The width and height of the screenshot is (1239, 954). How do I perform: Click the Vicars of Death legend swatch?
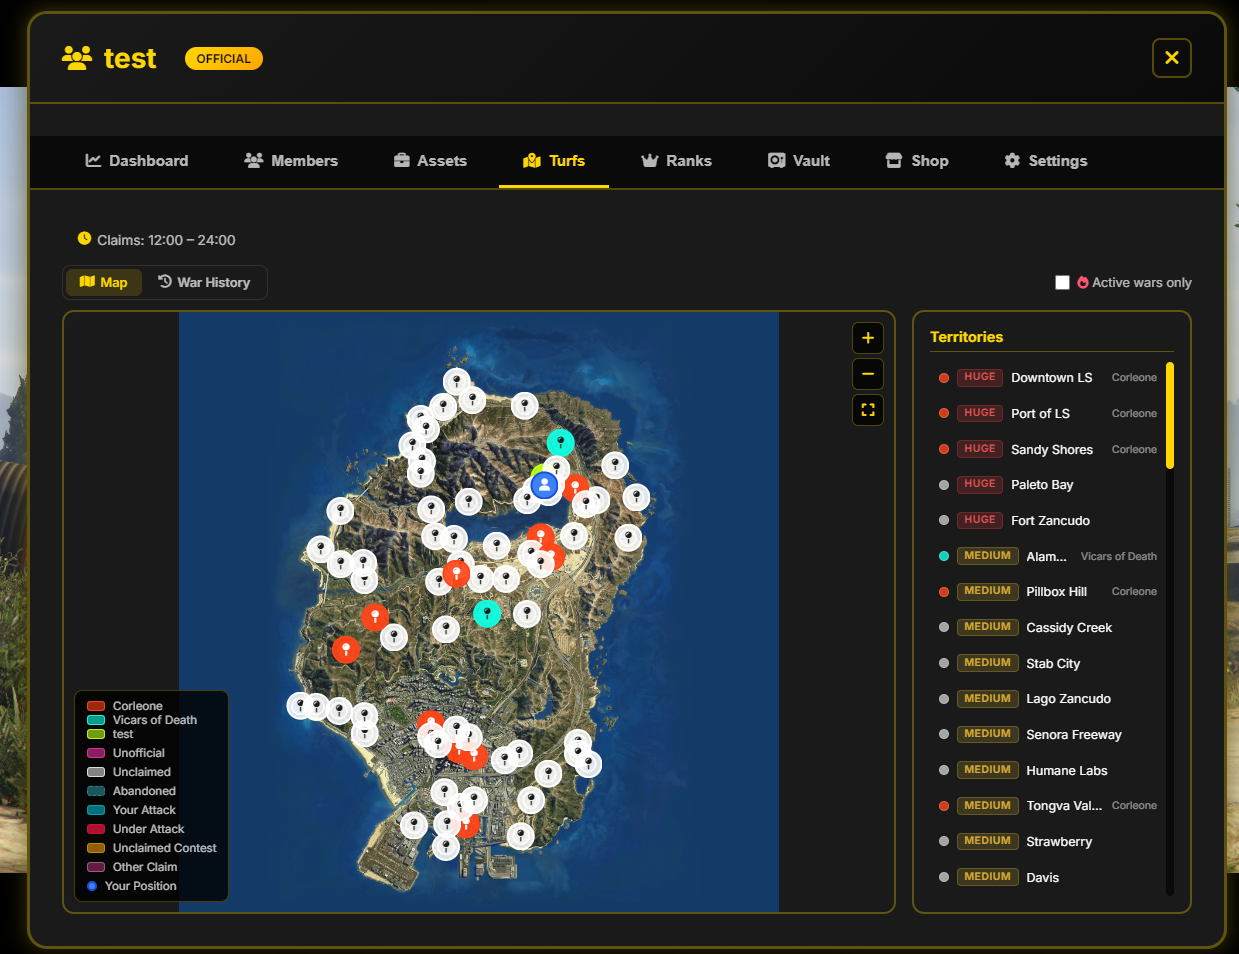click(96, 720)
